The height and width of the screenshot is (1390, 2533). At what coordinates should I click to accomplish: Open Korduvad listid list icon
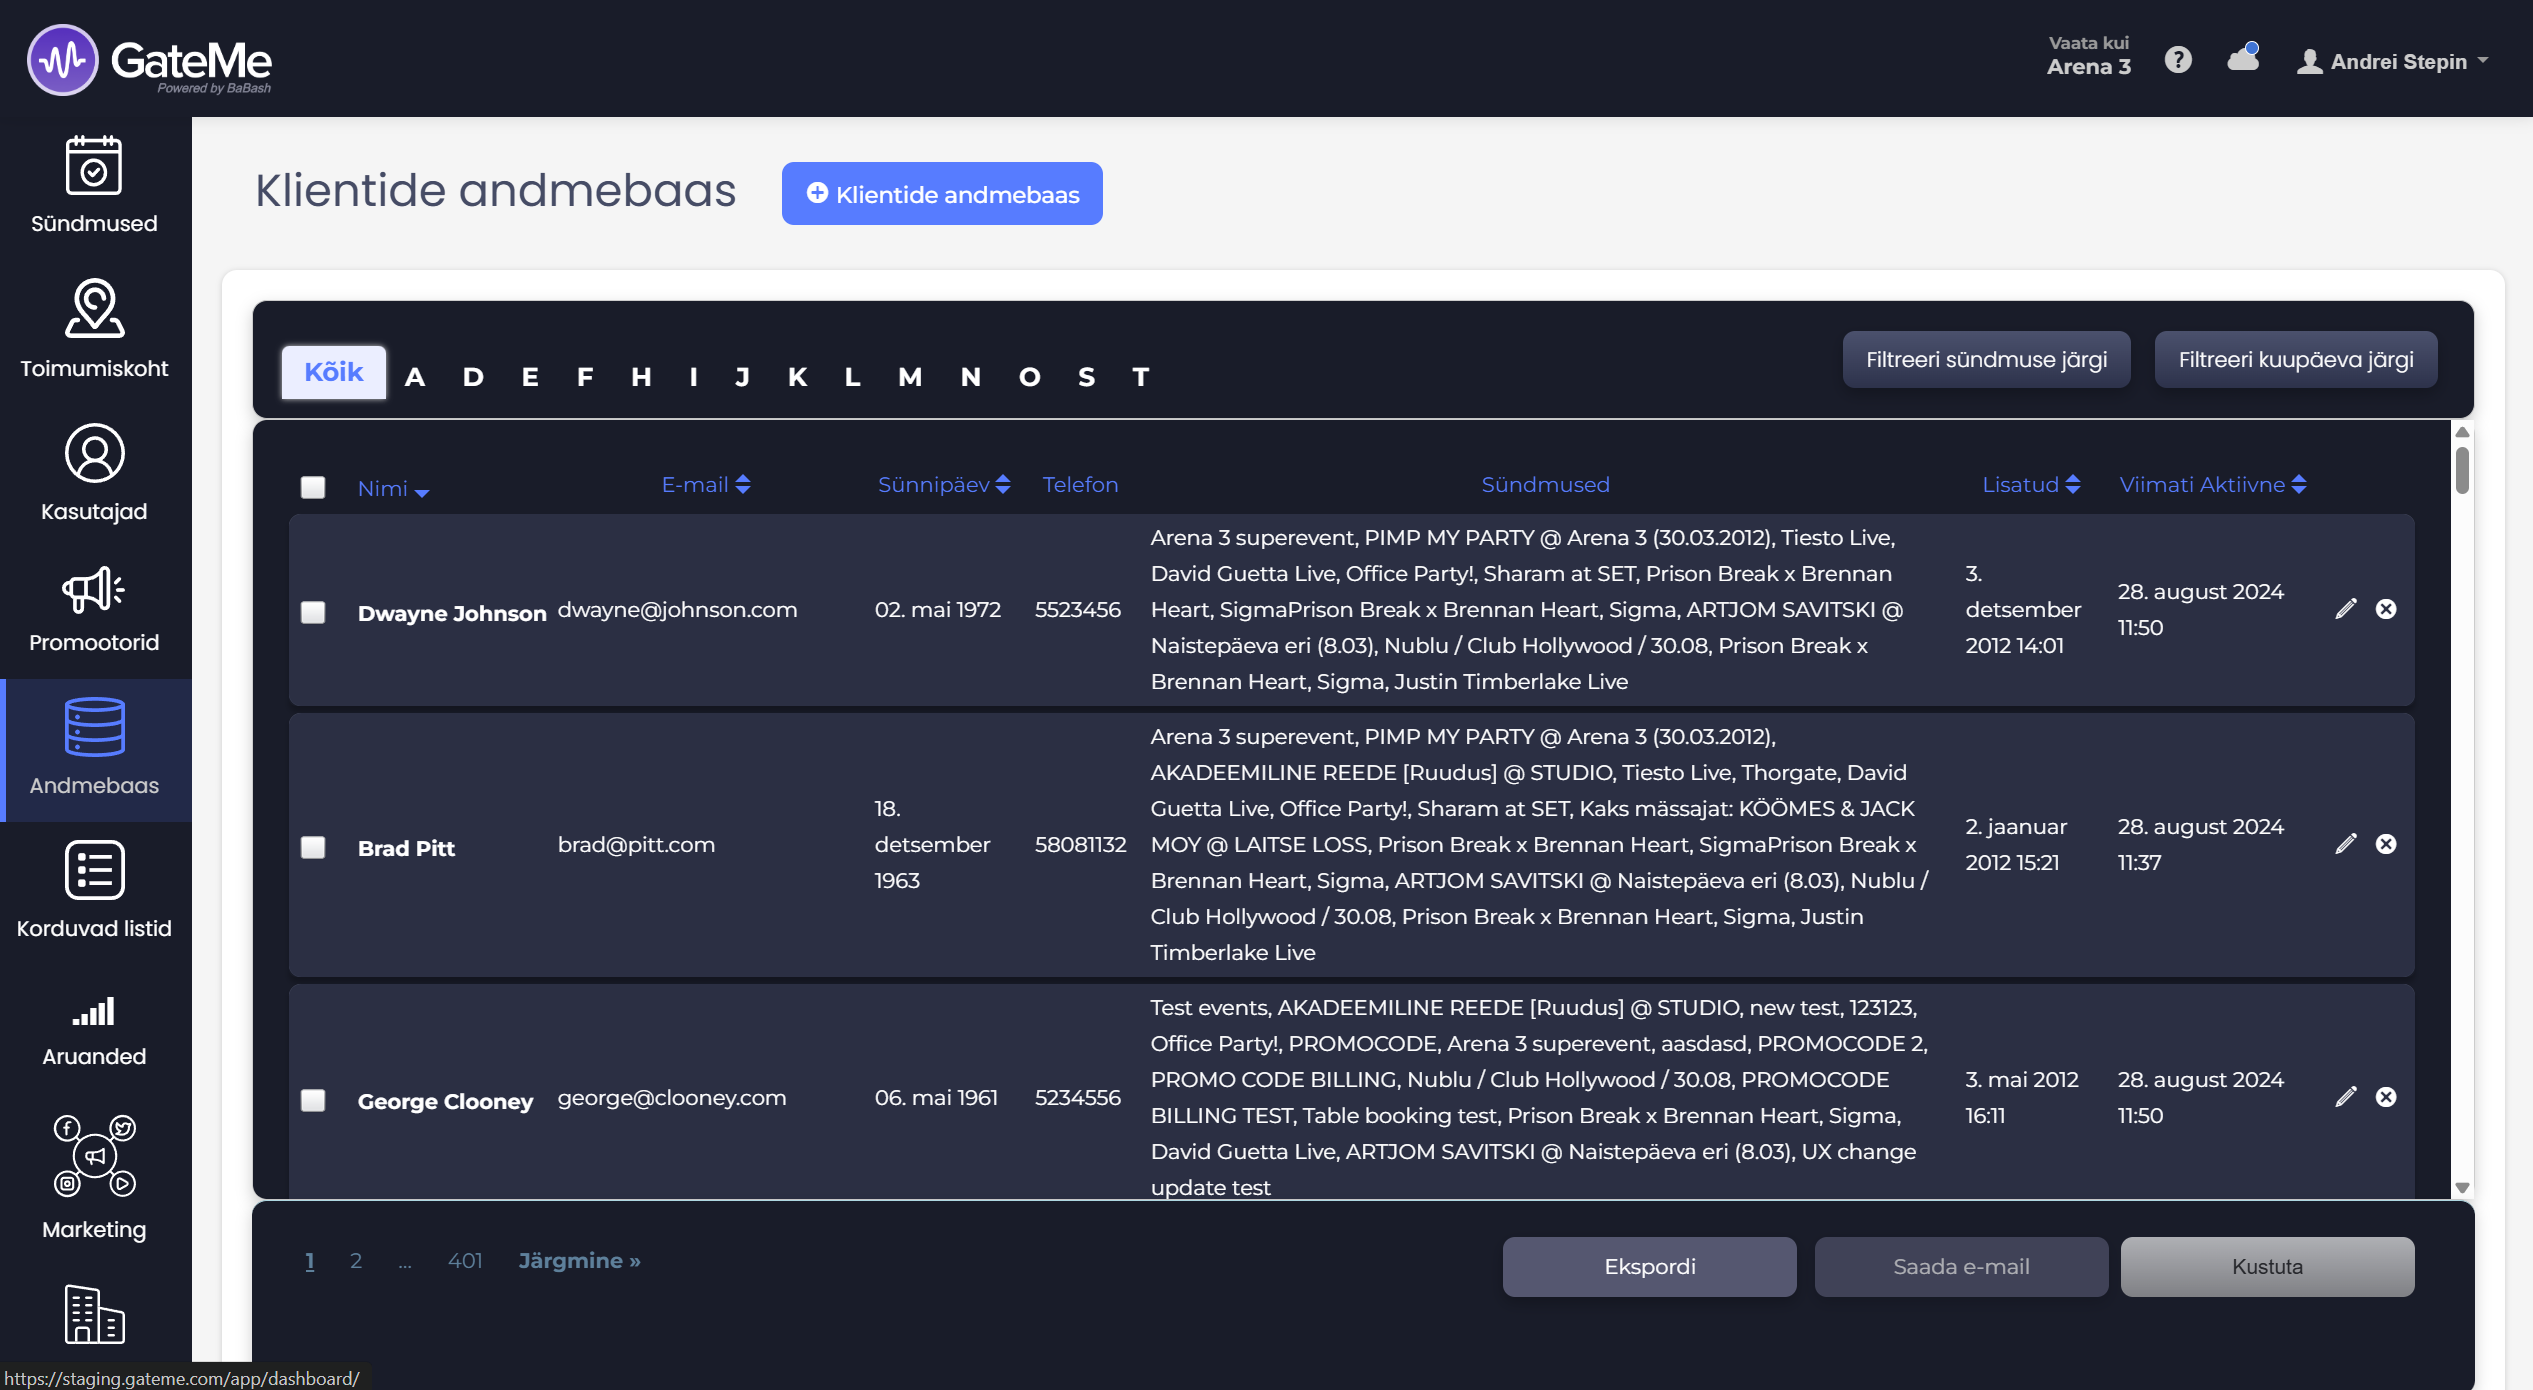coord(94,870)
